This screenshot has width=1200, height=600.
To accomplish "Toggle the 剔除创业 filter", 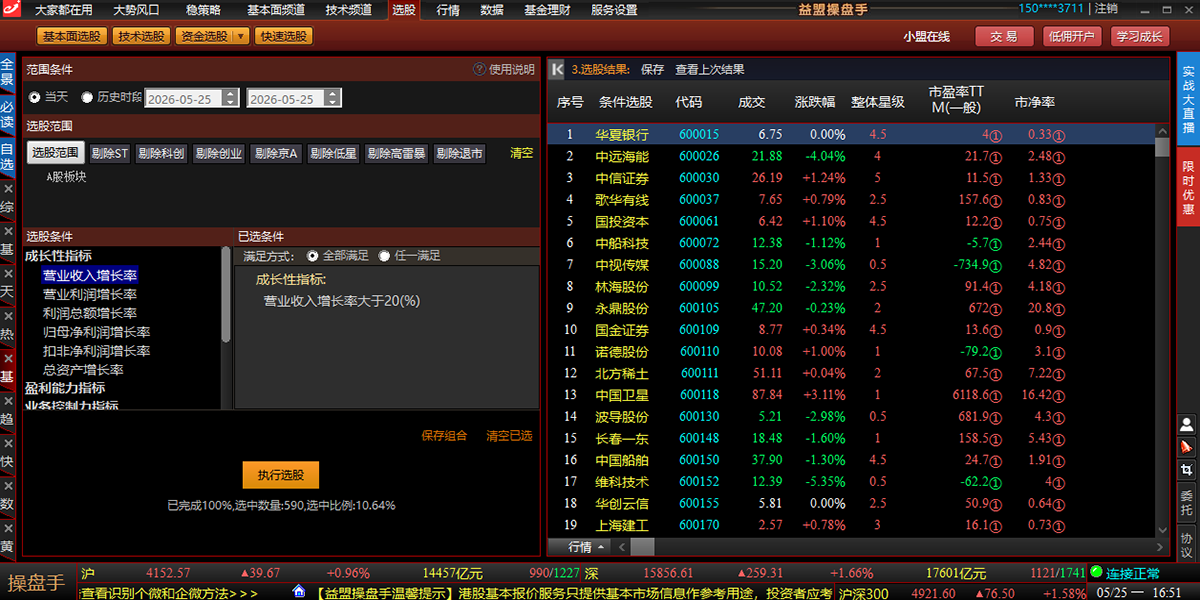I will [x=218, y=153].
